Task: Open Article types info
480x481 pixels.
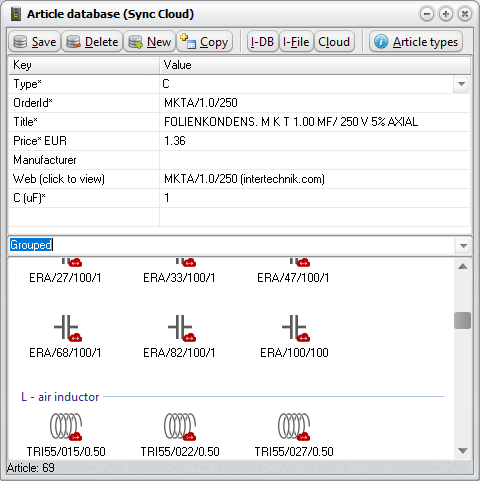Action: coord(416,42)
